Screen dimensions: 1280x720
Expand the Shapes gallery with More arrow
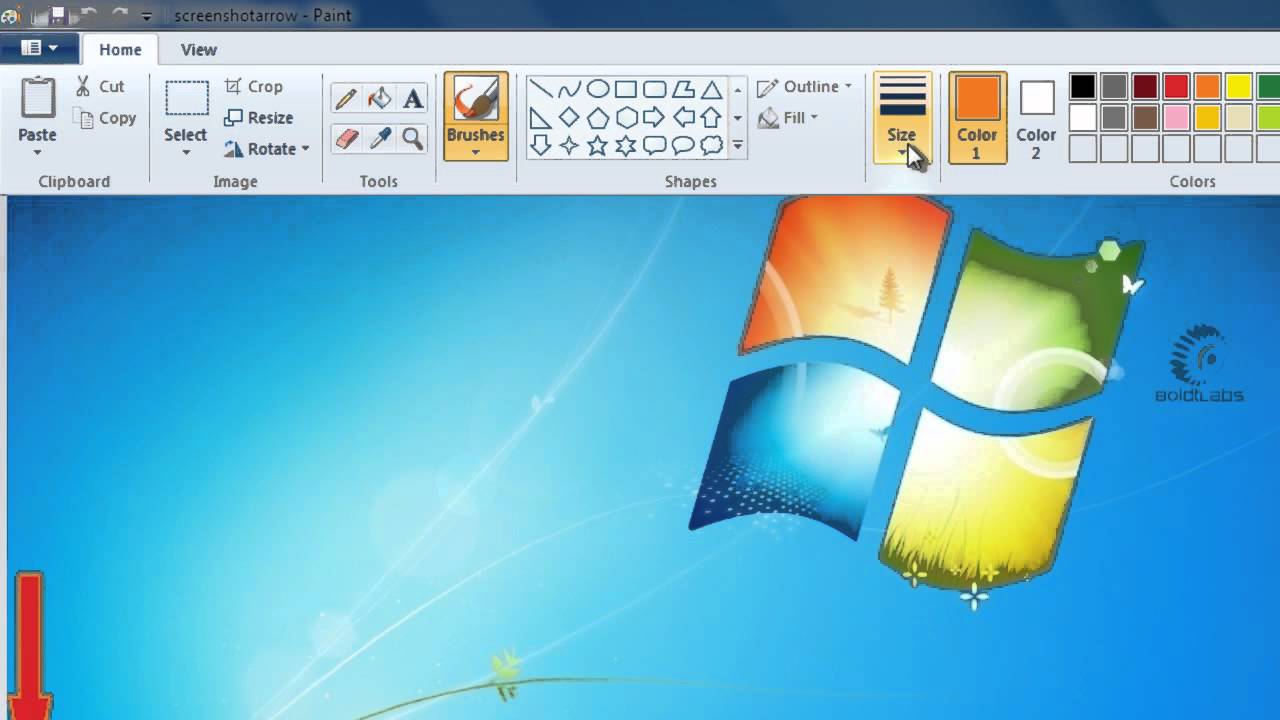tap(738, 146)
